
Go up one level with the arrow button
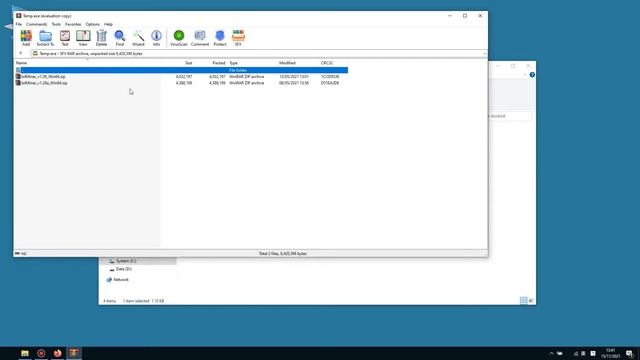(x=20, y=53)
